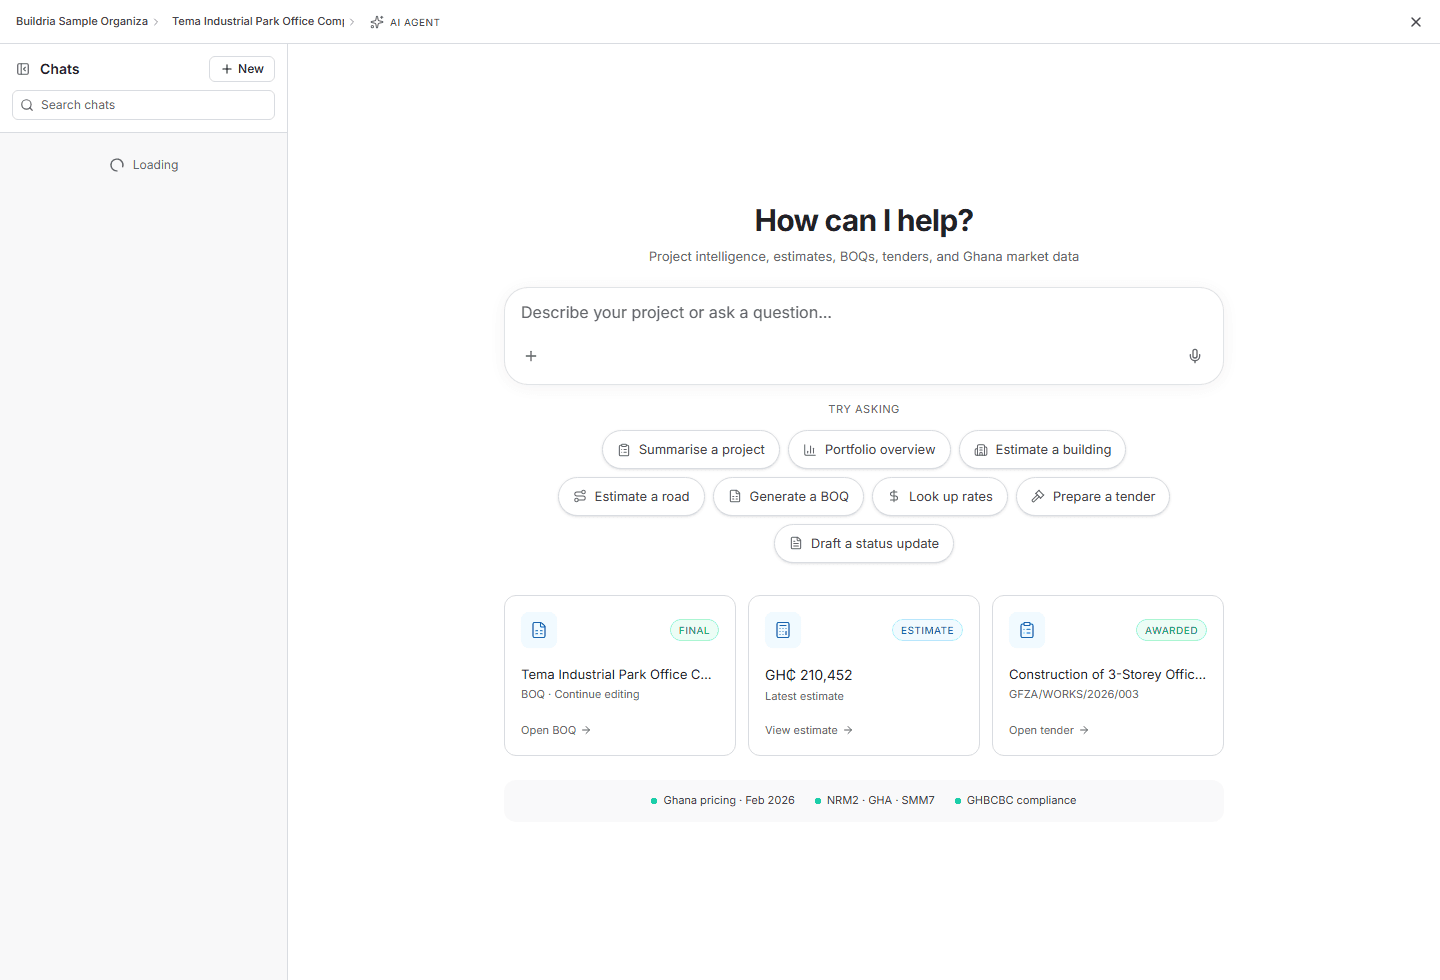Close the AI Agent panel
This screenshot has width=1440, height=980.
click(x=1416, y=22)
